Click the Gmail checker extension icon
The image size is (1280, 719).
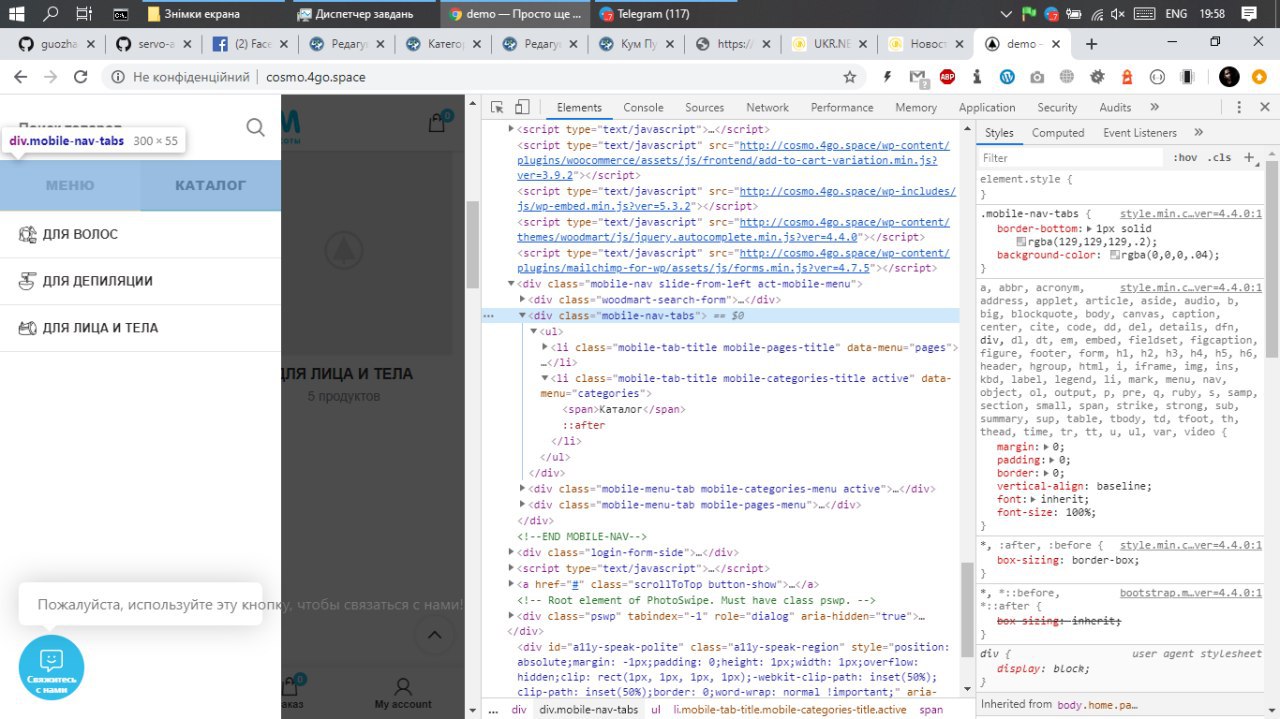pos(918,77)
